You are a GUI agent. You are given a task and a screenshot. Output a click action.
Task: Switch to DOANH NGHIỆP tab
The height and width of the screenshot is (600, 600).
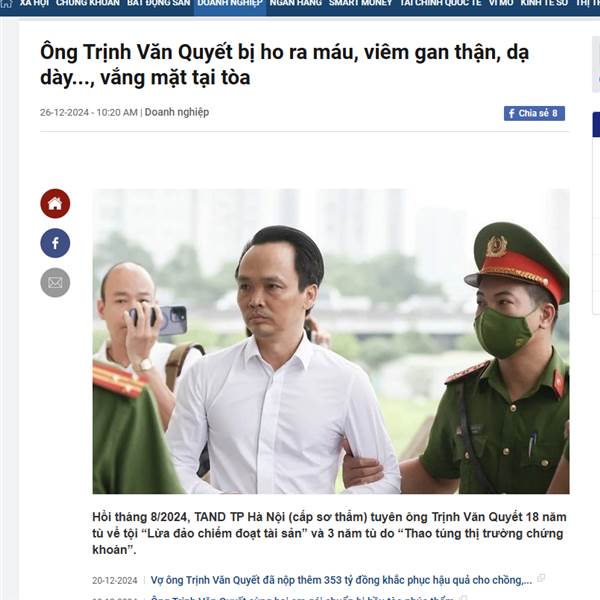(x=230, y=4)
